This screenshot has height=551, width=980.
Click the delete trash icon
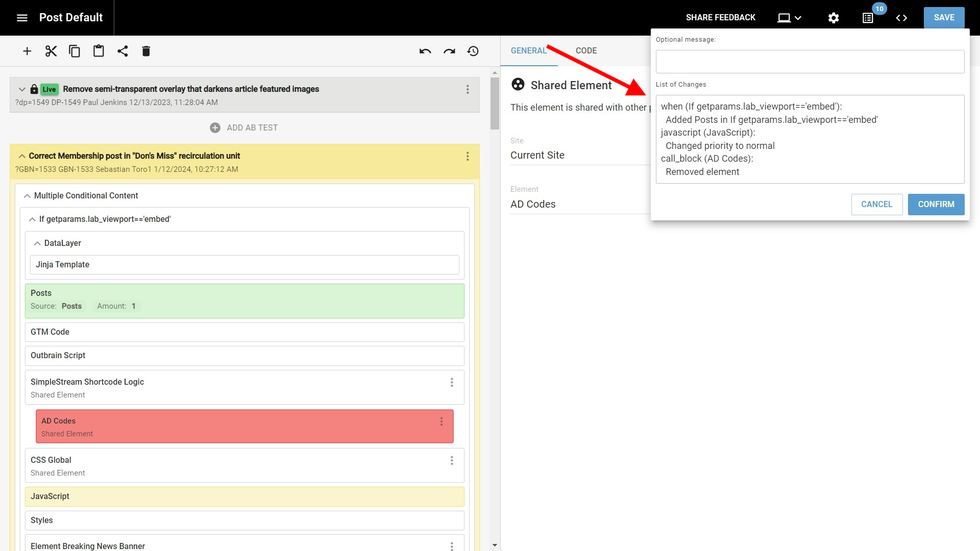point(146,51)
